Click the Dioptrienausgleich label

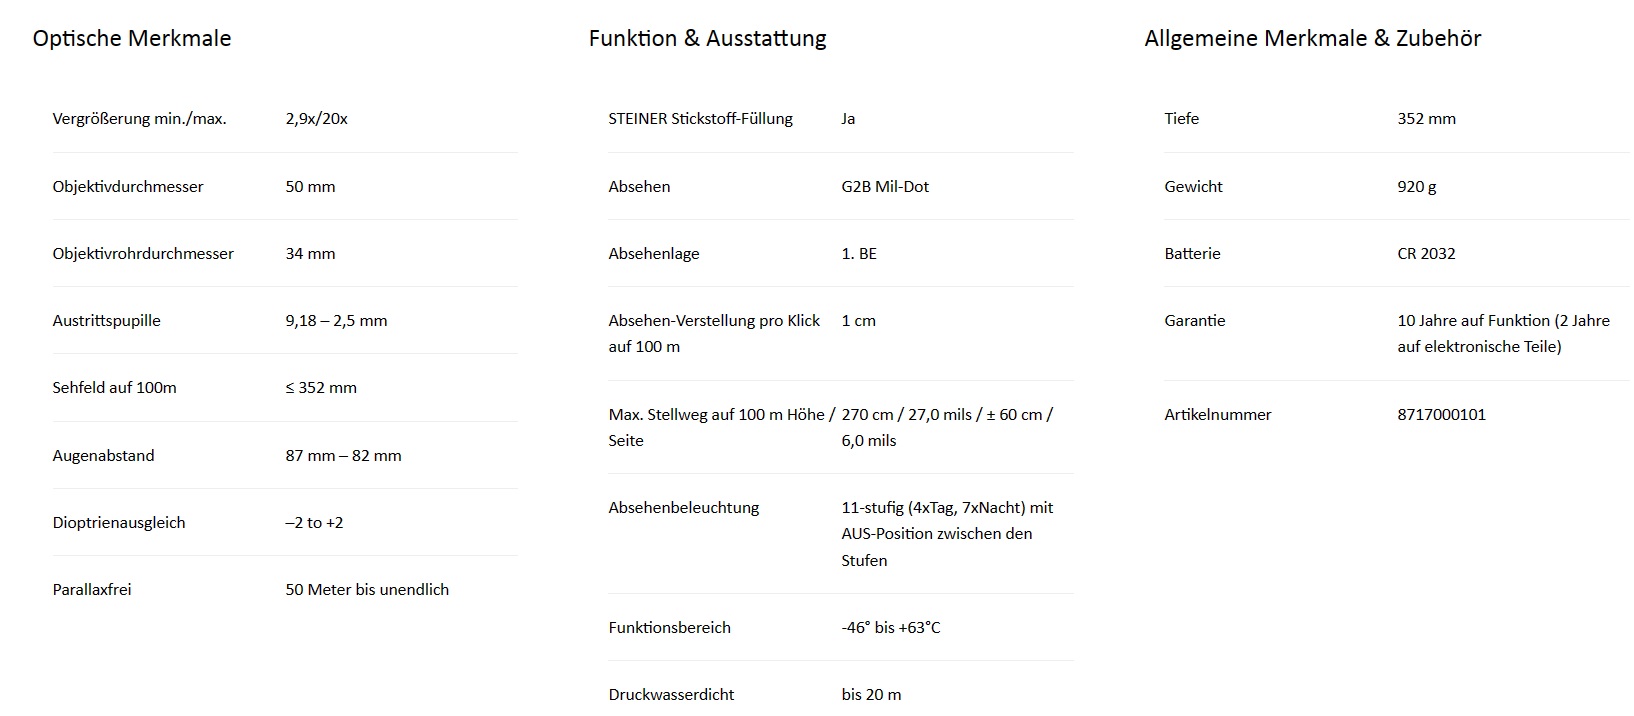(119, 523)
